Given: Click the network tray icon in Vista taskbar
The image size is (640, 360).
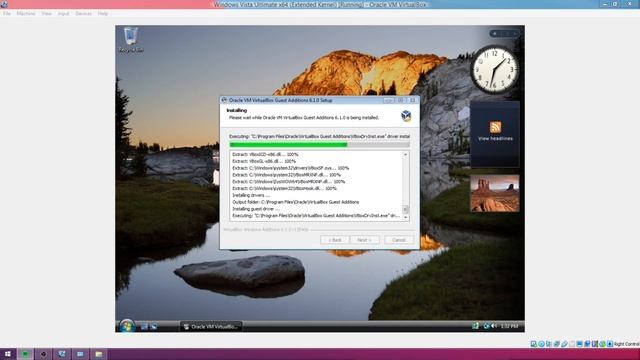Looking at the screenshot, I should click(x=486, y=326).
